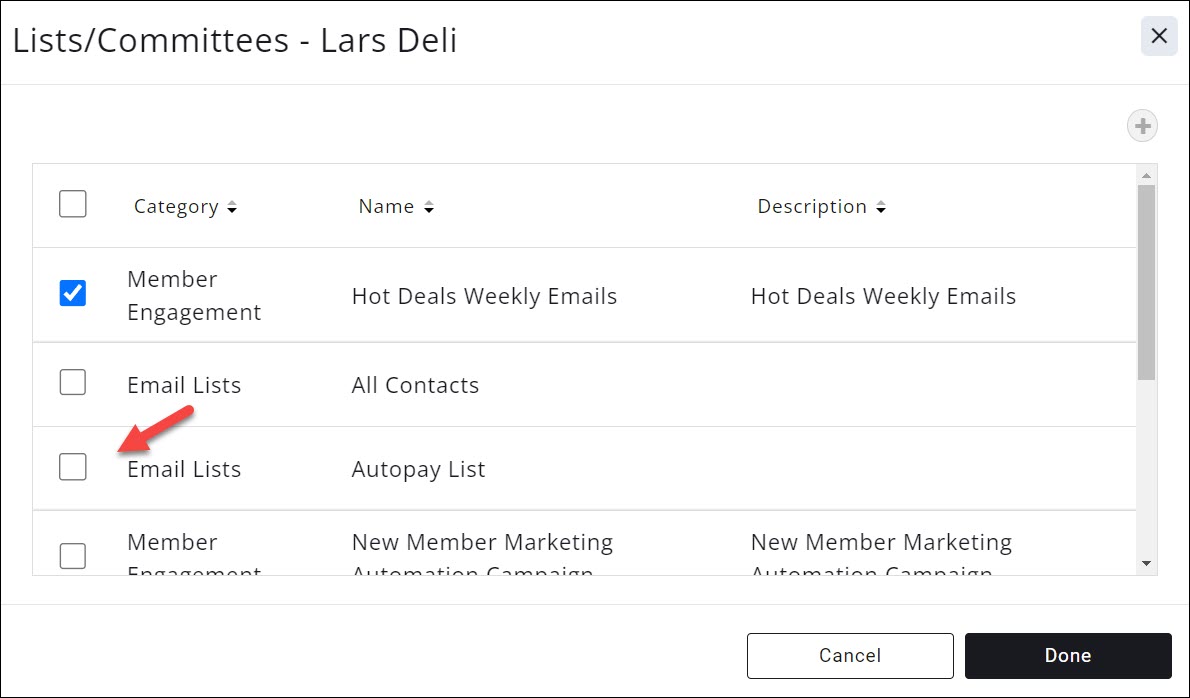Sort by Category column arrows
Image resolution: width=1190 pixels, height=698 pixels.
coord(232,208)
